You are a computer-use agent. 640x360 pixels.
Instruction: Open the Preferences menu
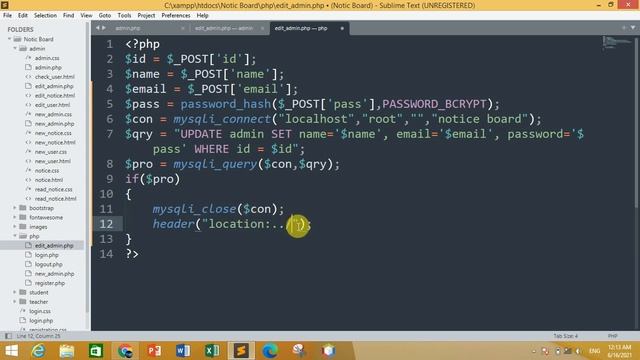click(x=176, y=16)
